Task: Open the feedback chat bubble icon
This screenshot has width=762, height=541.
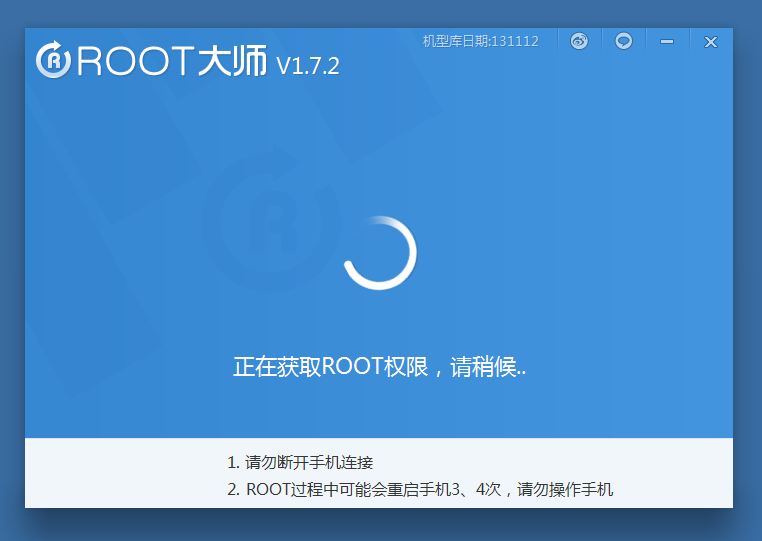Action: click(x=623, y=41)
